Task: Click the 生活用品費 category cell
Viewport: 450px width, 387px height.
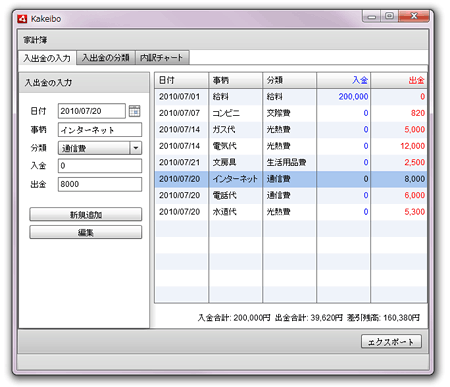Action: (286, 162)
